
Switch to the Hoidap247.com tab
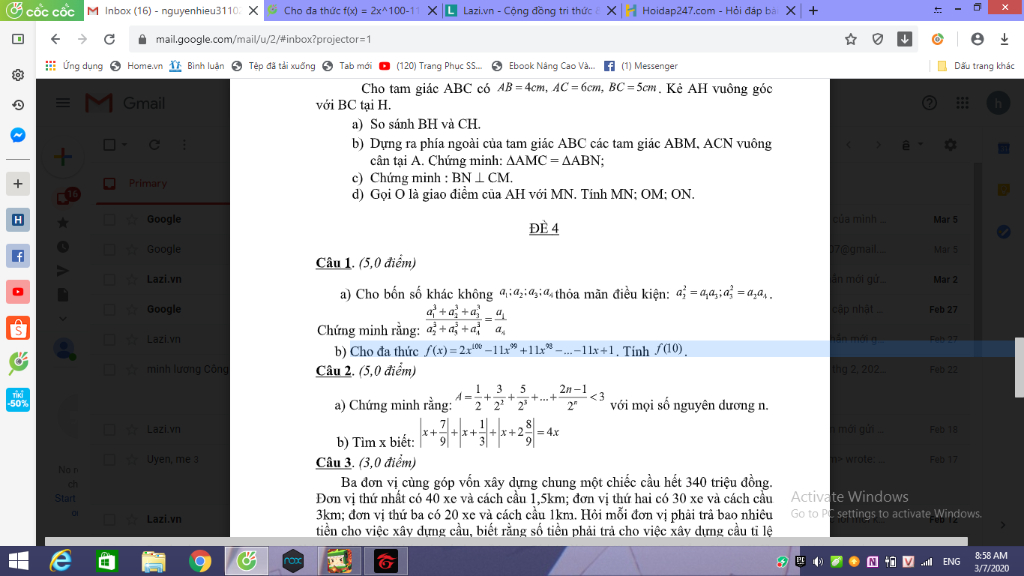coord(710,10)
